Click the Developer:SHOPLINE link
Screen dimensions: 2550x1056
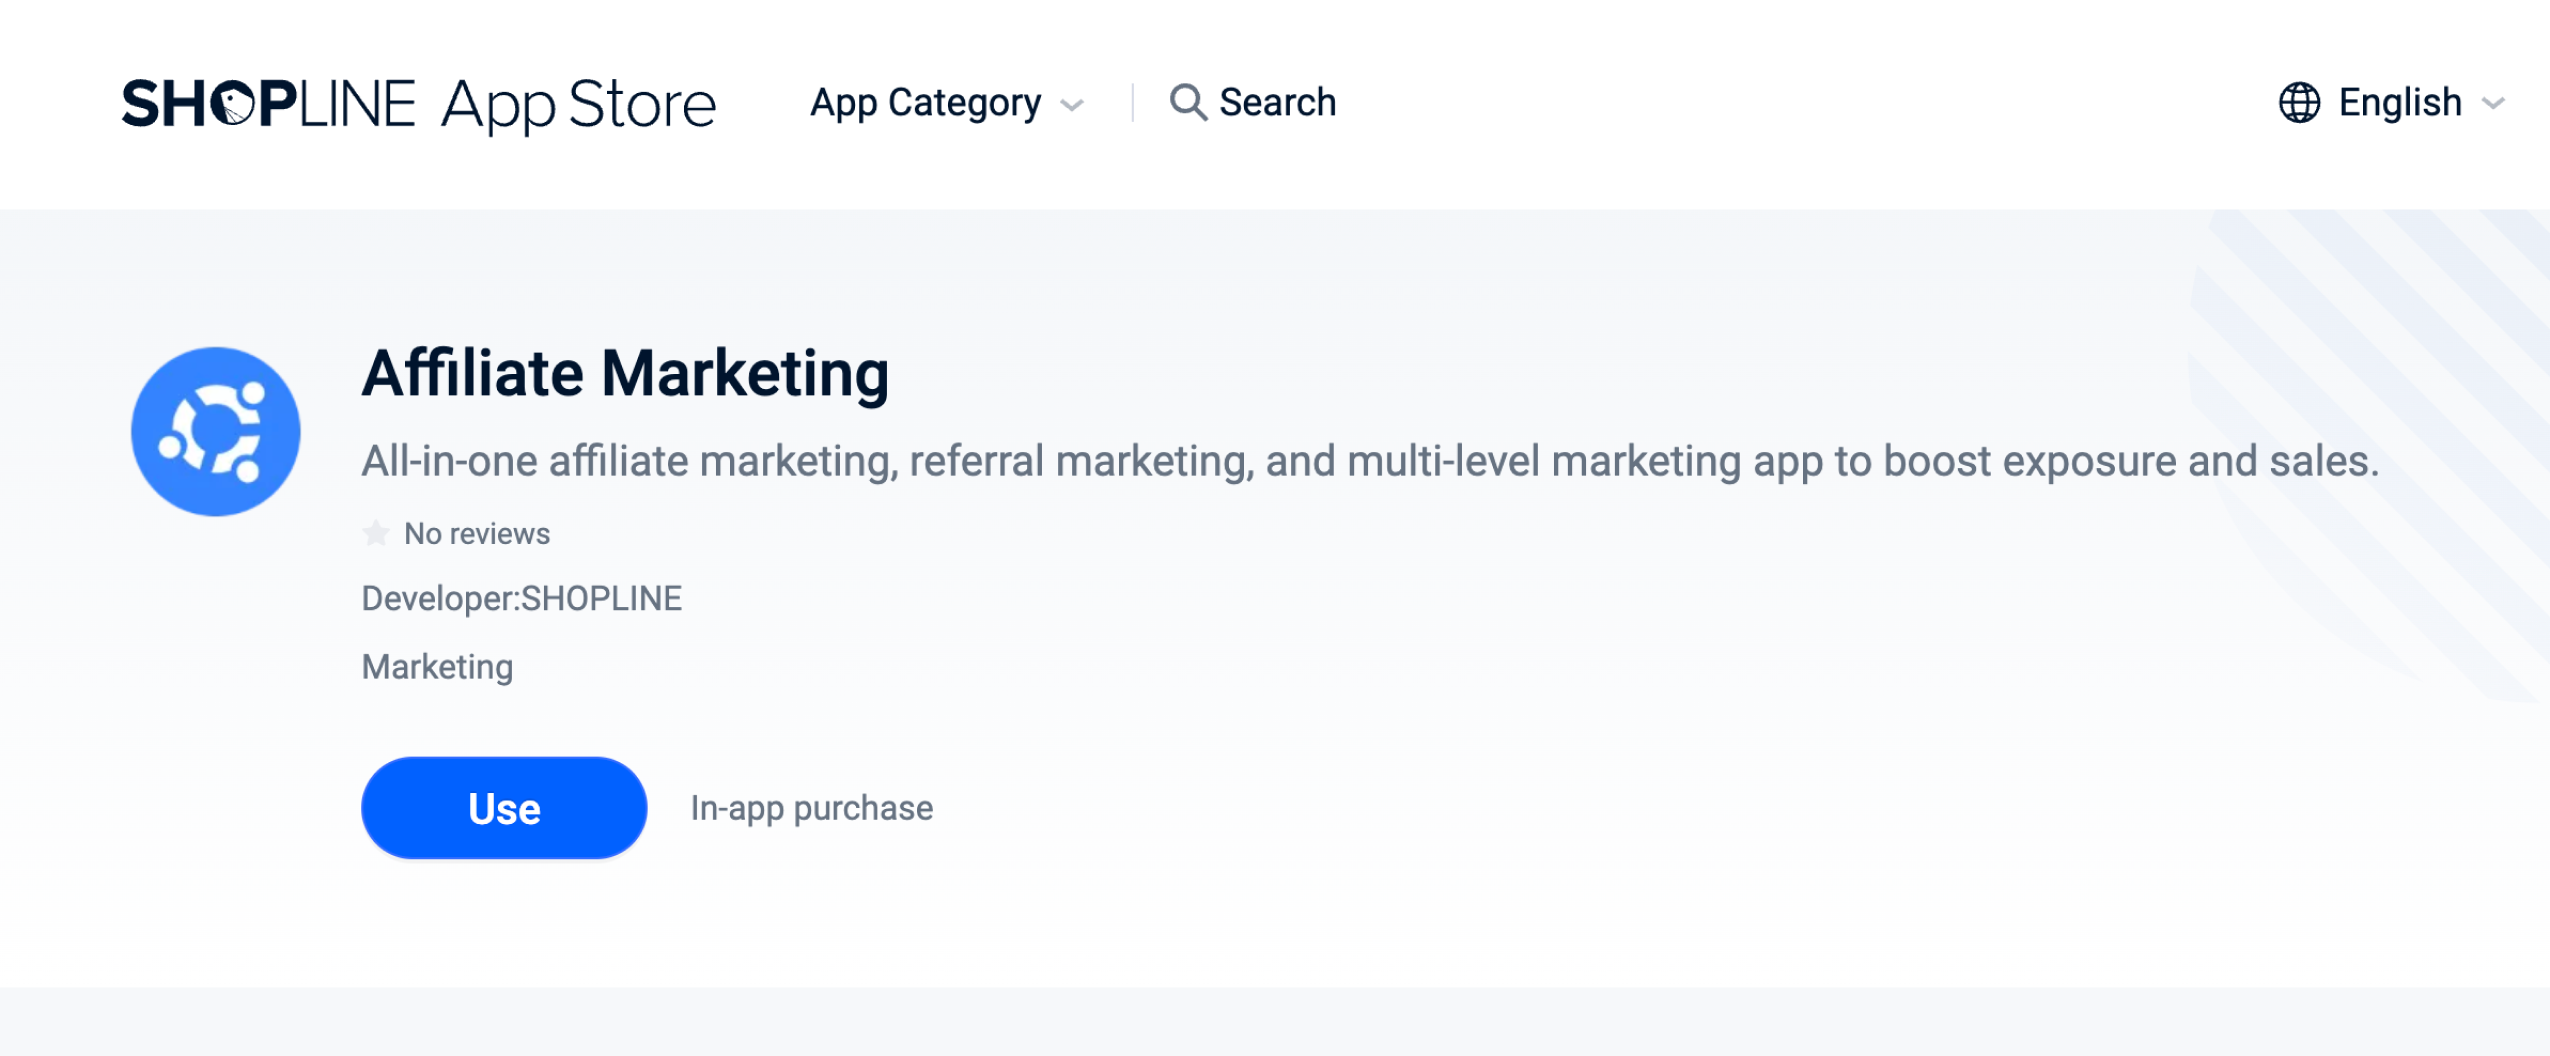pyautogui.click(x=521, y=599)
